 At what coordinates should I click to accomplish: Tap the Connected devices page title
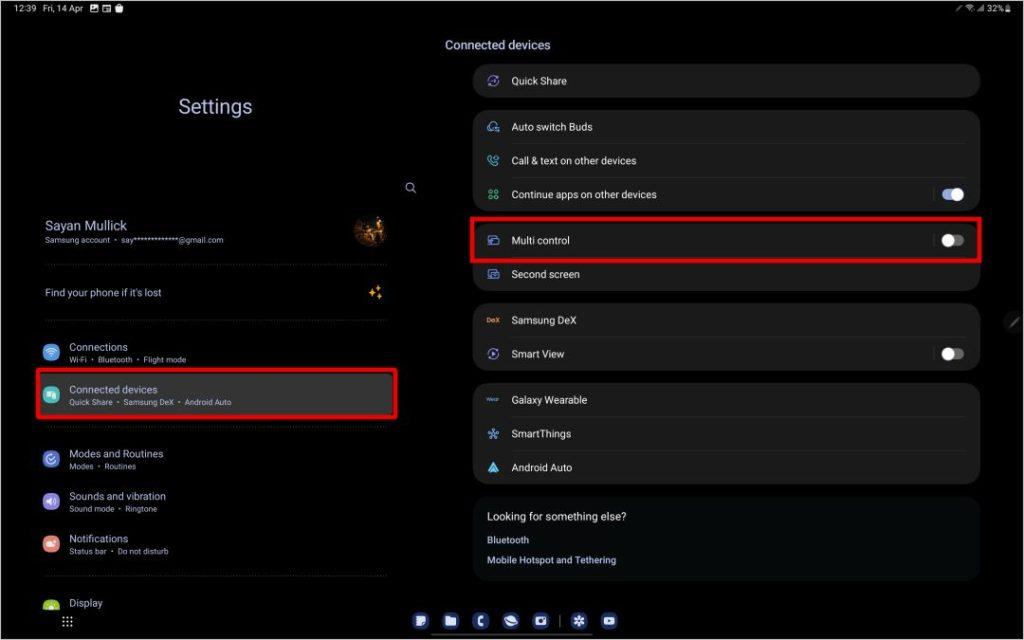tap(498, 45)
